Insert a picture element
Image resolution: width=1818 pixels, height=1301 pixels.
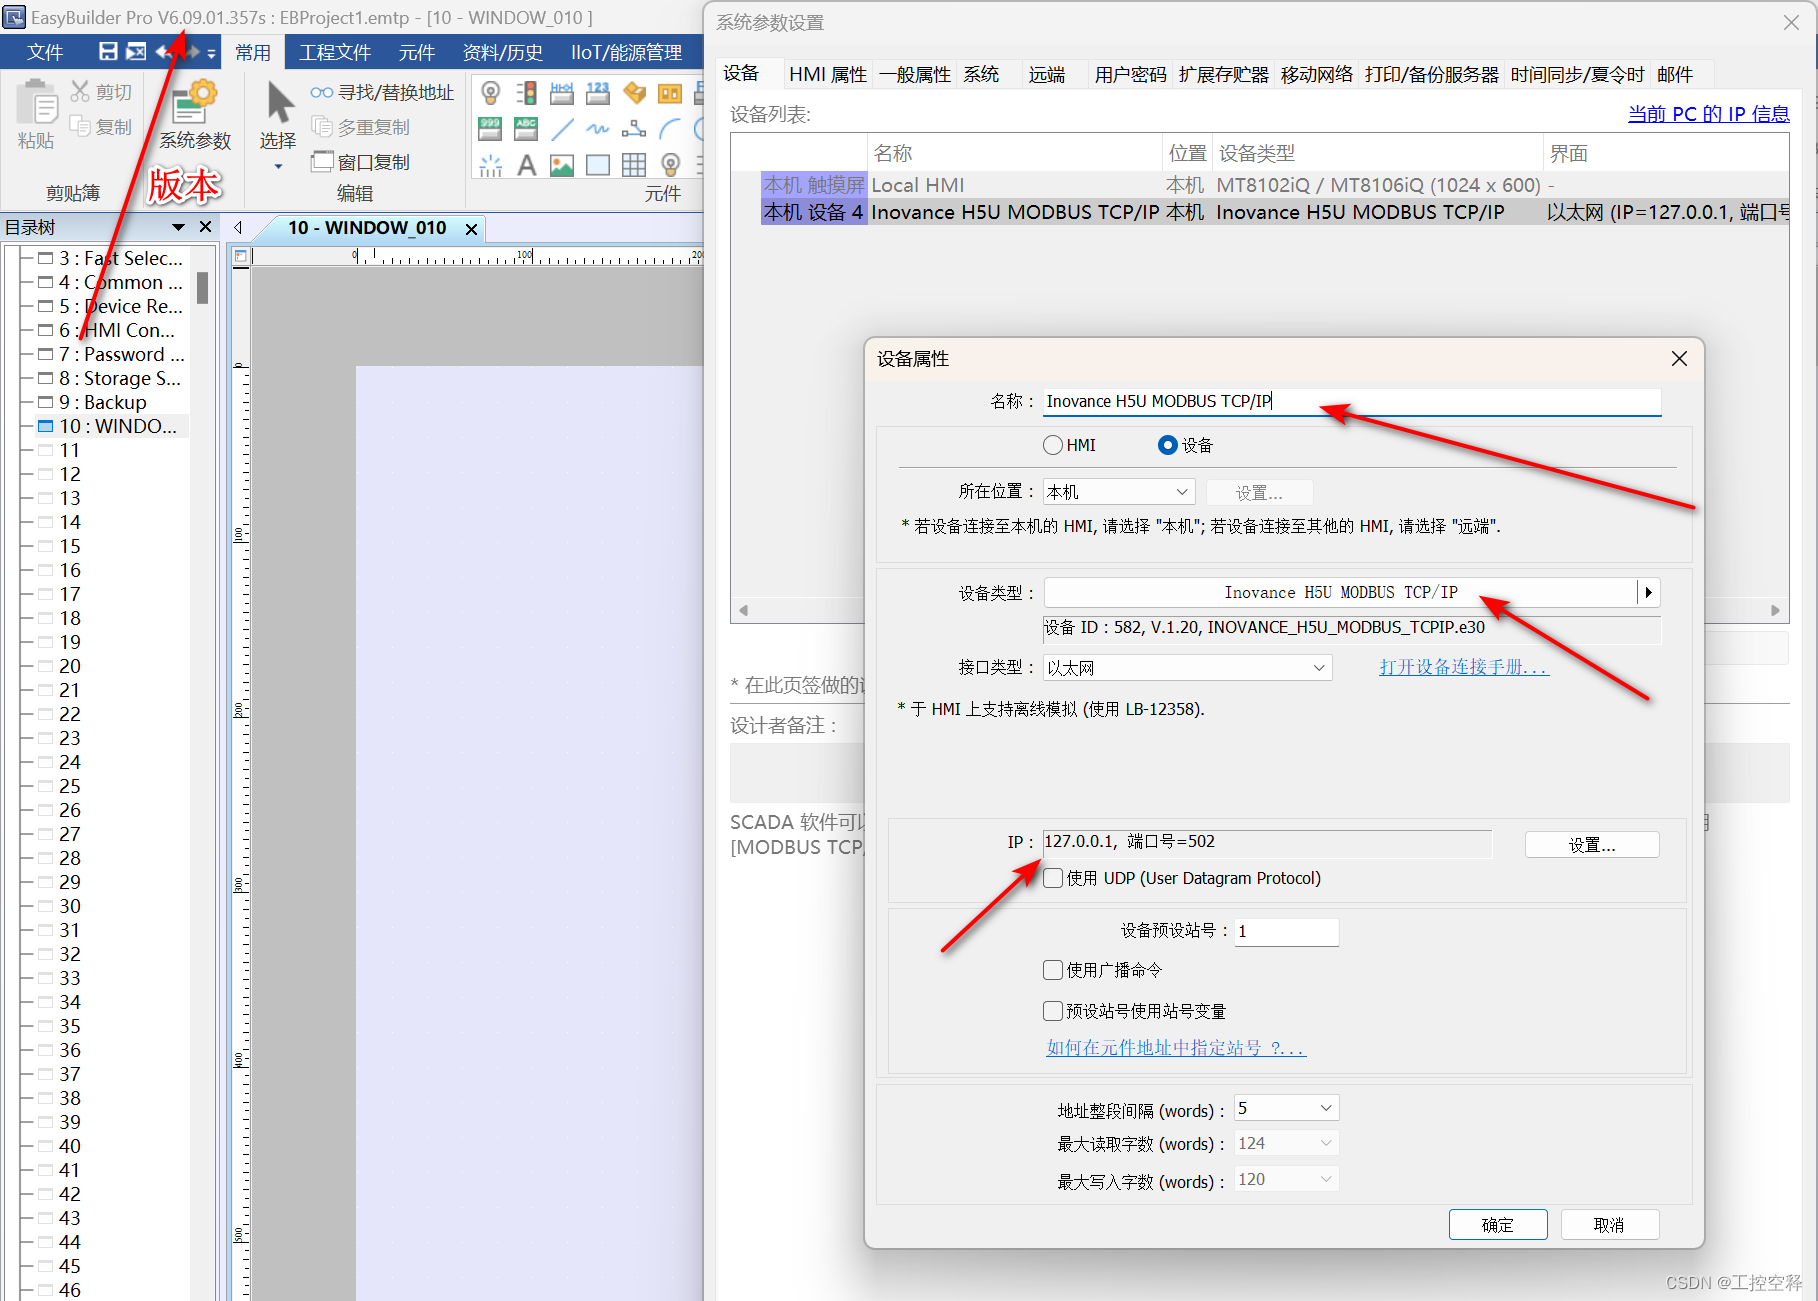coord(561,164)
